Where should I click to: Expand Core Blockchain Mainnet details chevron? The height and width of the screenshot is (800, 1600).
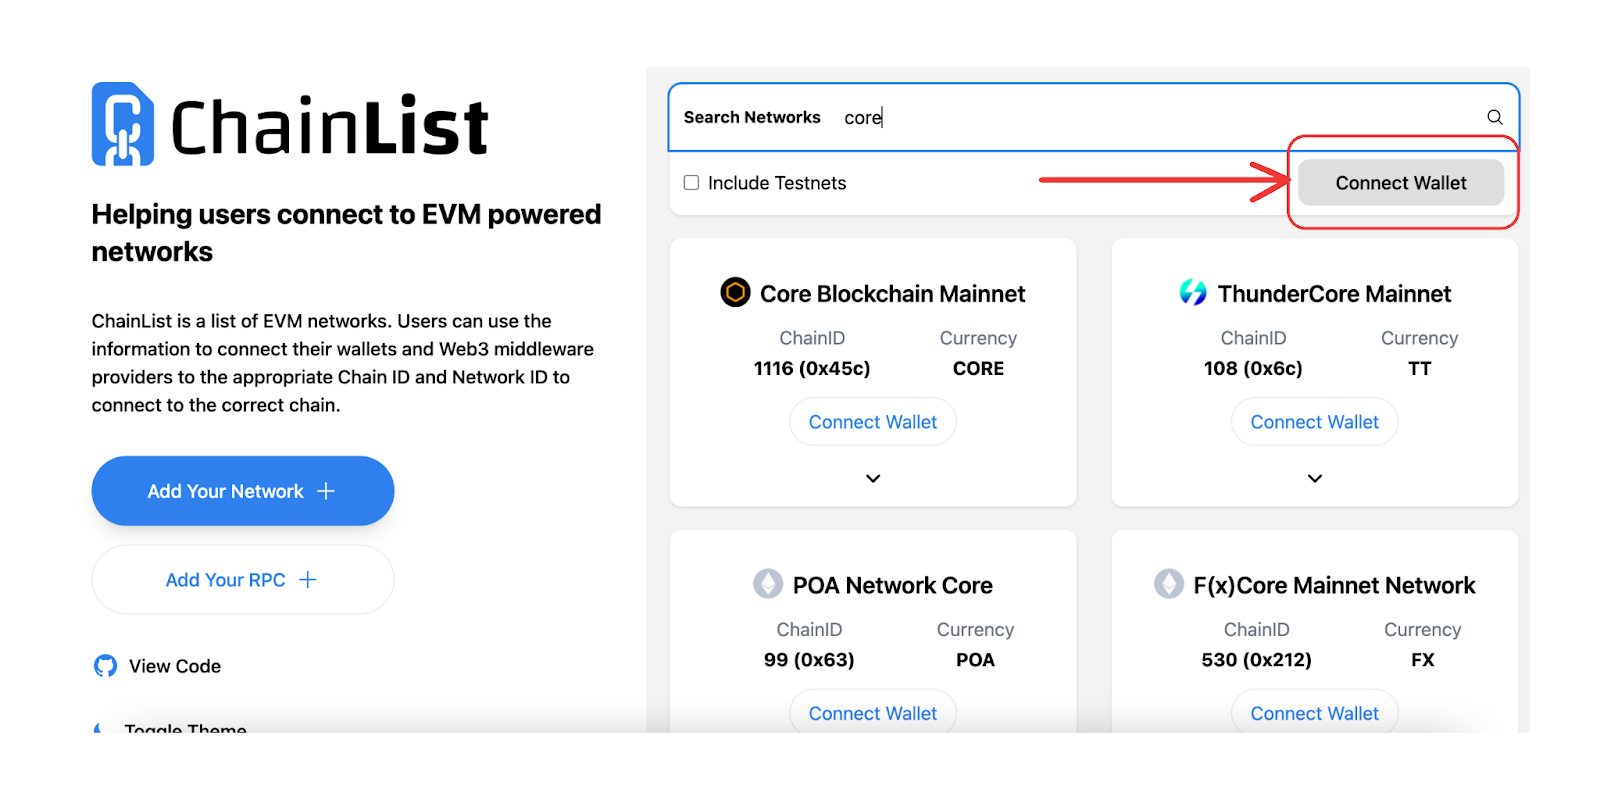[x=873, y=478]
